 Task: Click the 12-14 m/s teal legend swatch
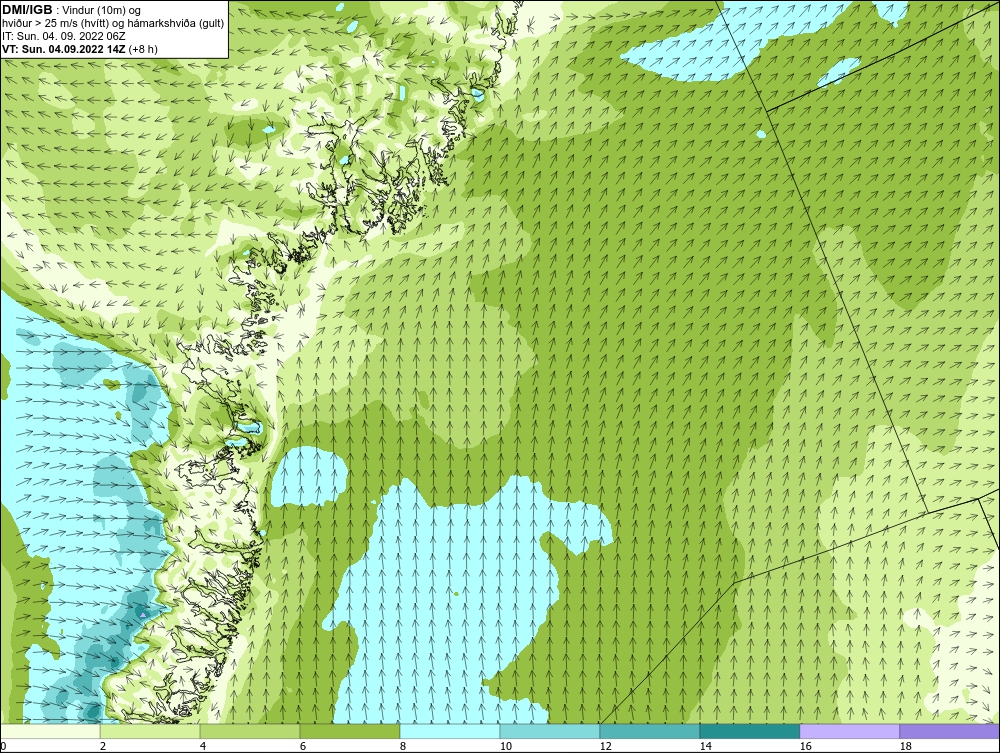(649, 731)
